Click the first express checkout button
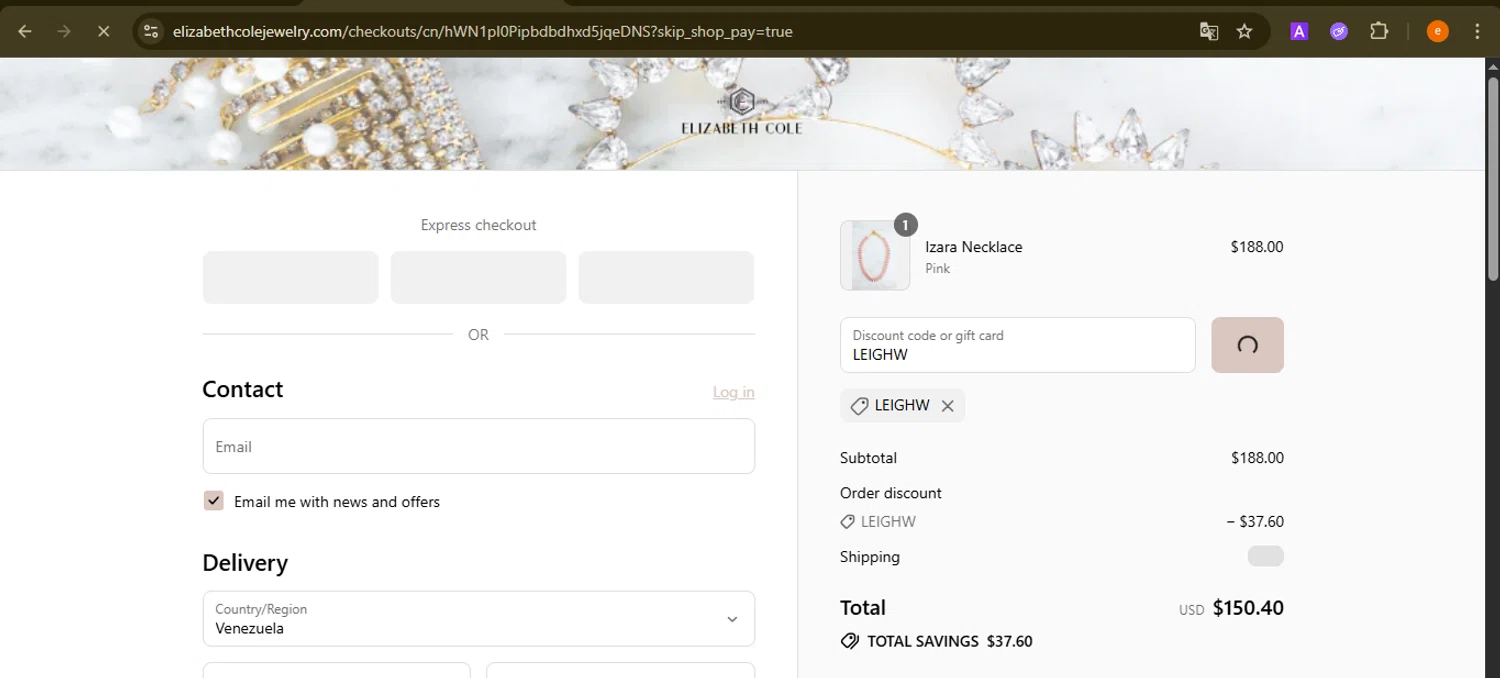Image resolution: width=1500 pixels, height=678 pixels. click(290, 277)
